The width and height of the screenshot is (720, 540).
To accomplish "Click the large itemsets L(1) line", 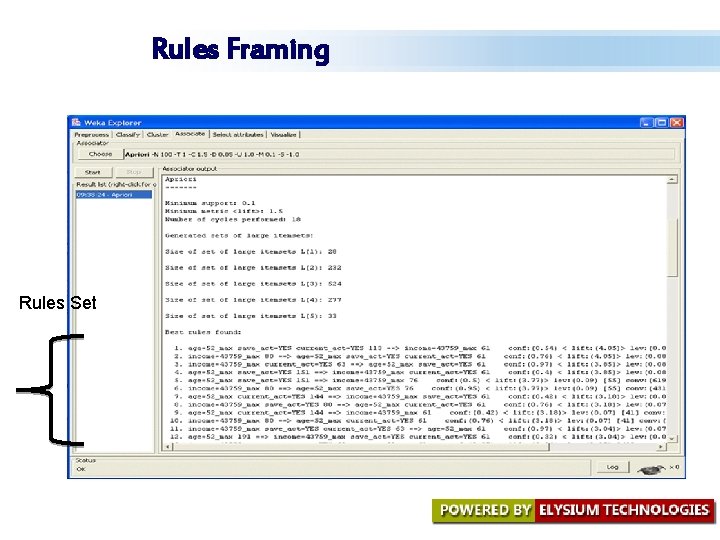I will 251,252.
